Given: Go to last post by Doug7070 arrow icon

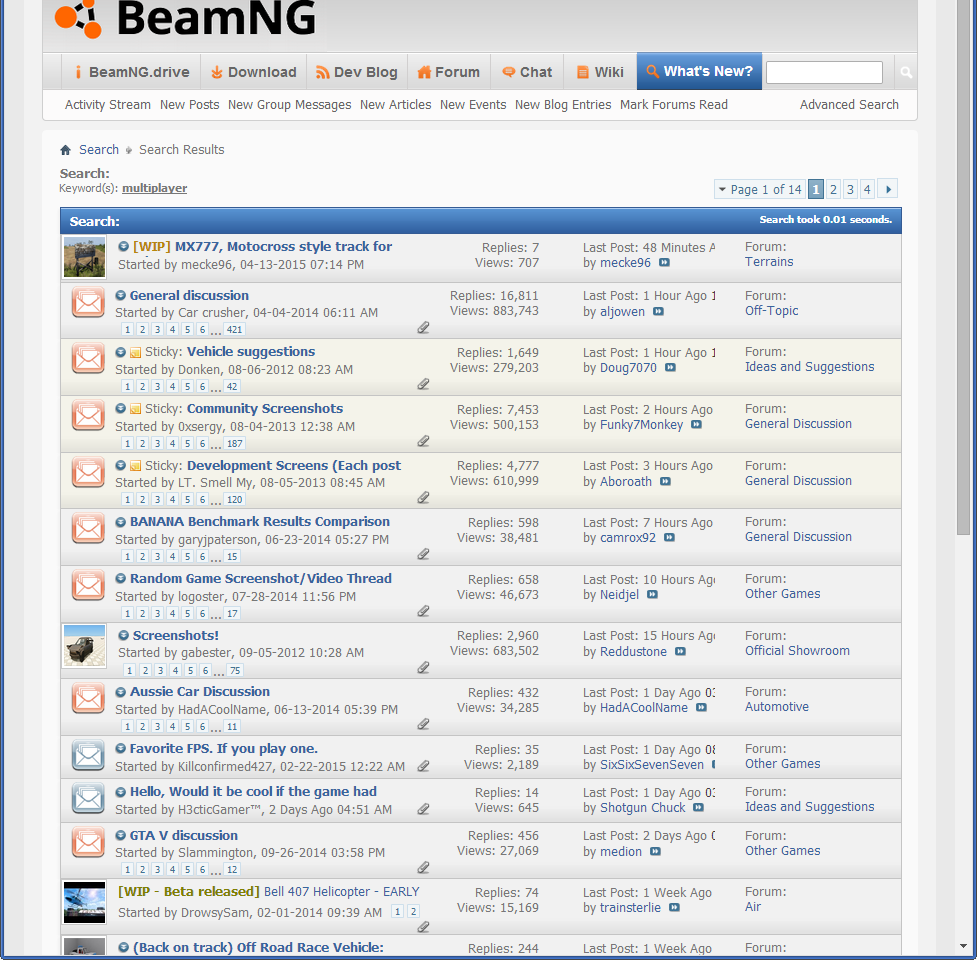Looking at the screenshot, I should click(x=670, y=368).
